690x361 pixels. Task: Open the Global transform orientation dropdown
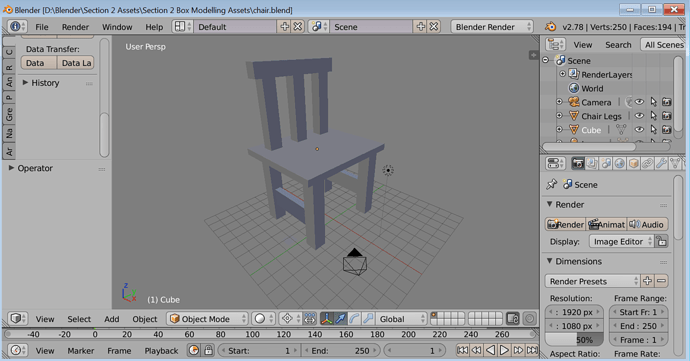point(402,318)
